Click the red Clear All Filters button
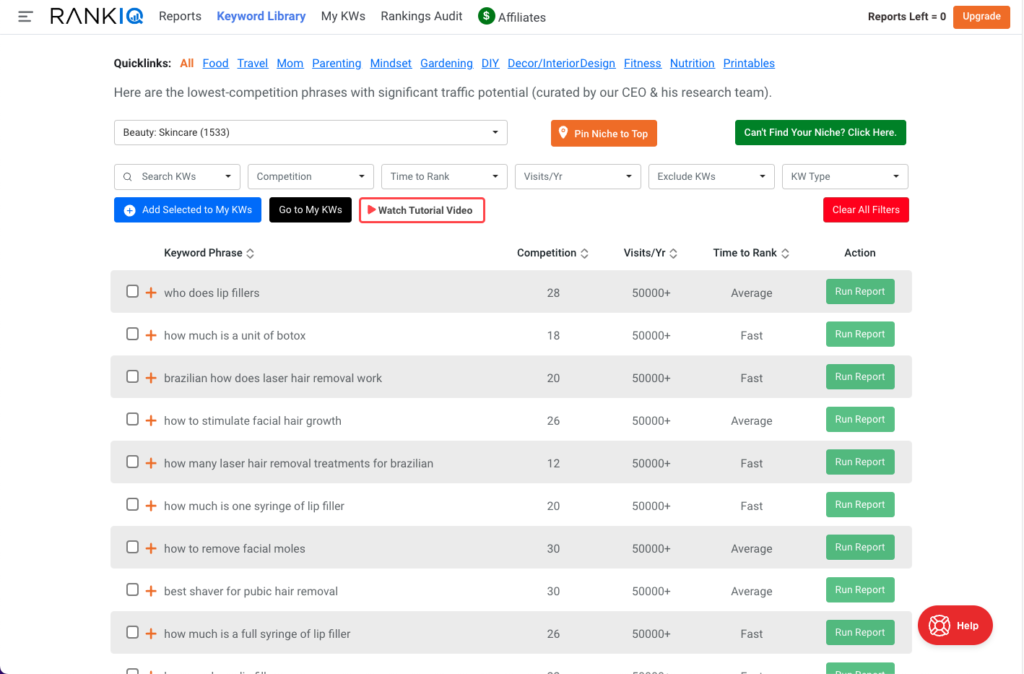Screen dimensions: 1024x674 [x=866, y=210]
